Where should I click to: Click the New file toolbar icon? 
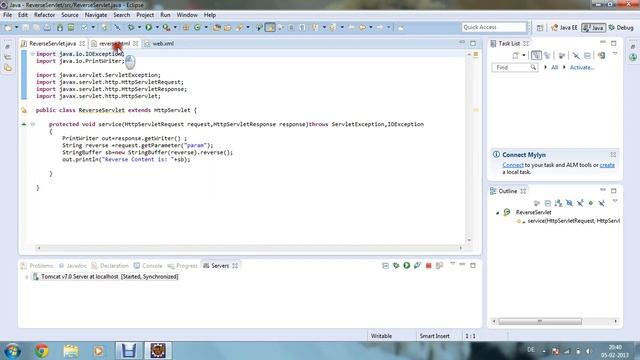point(8,27)
